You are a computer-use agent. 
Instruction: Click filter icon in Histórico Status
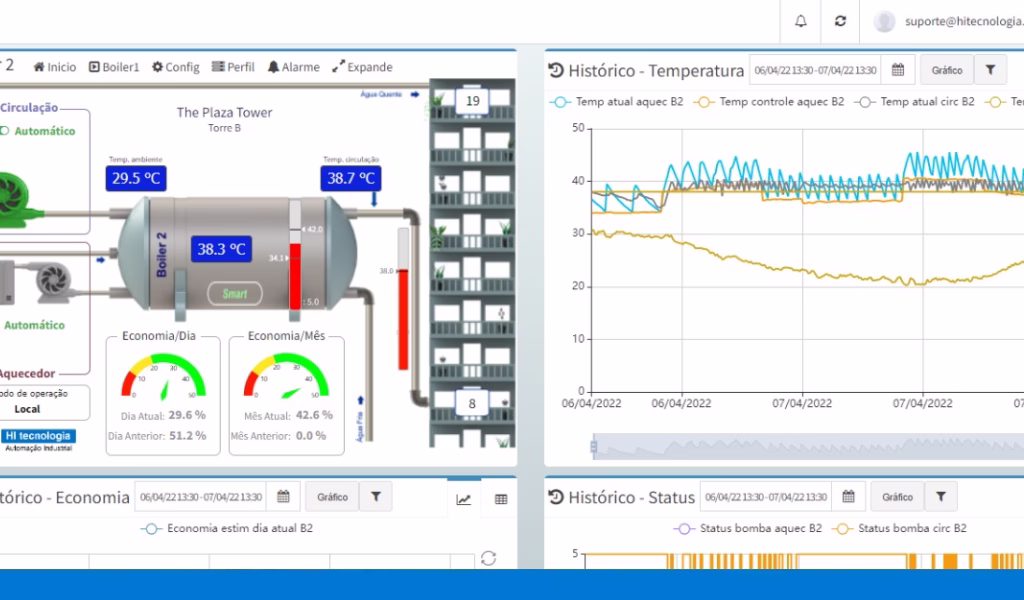(x=940, y=497)
